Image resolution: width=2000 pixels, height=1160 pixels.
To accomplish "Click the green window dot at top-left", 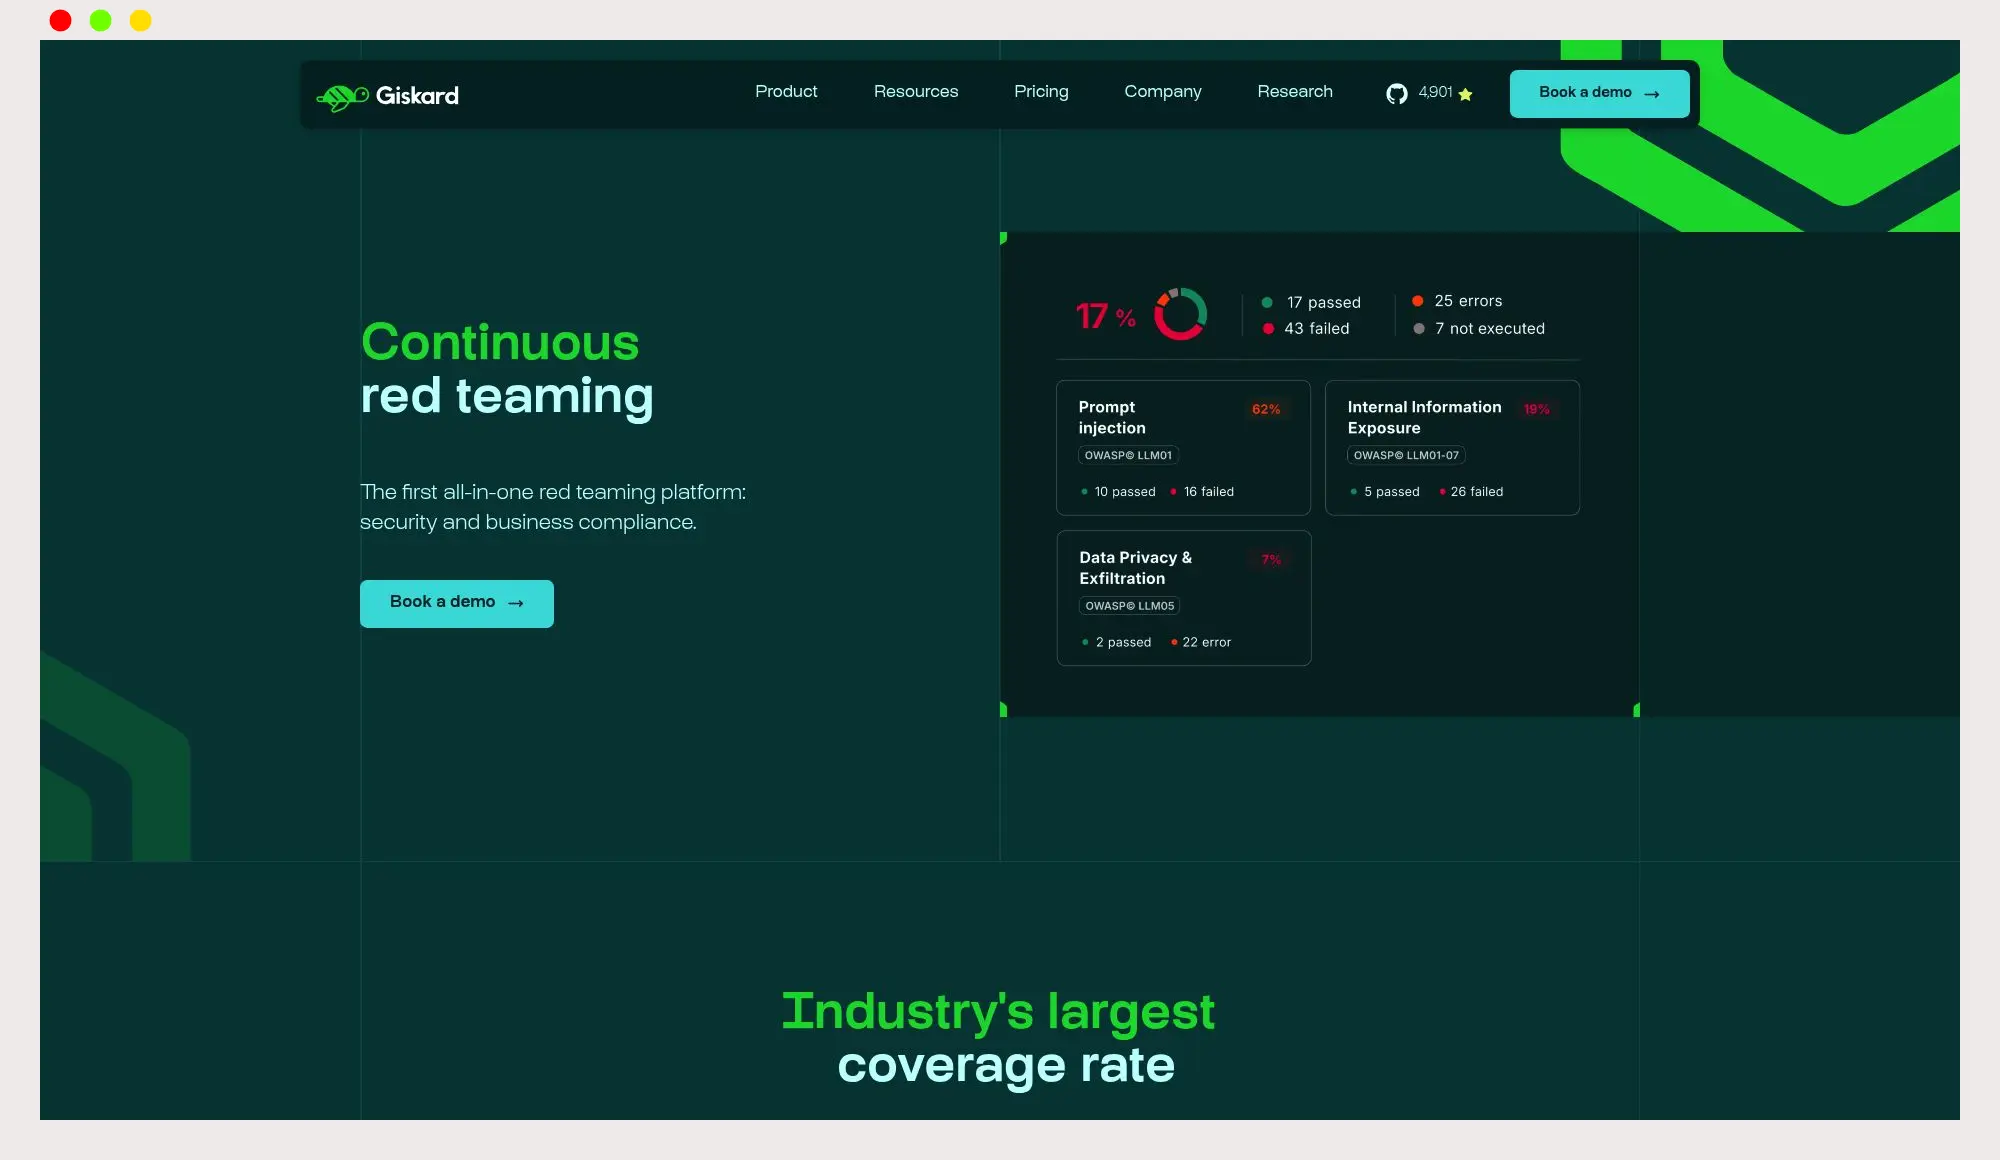I will [100, 20].
